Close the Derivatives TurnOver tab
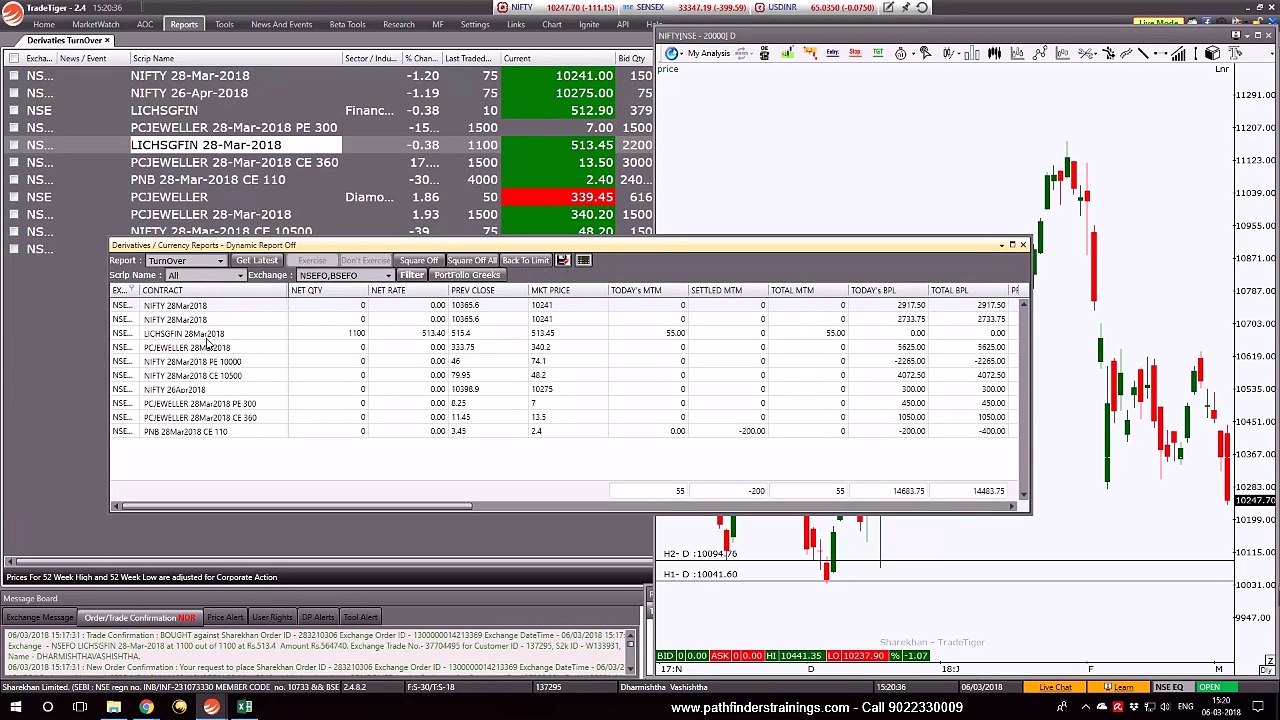This screenshot has height=720, width=1280. (108, 40)
